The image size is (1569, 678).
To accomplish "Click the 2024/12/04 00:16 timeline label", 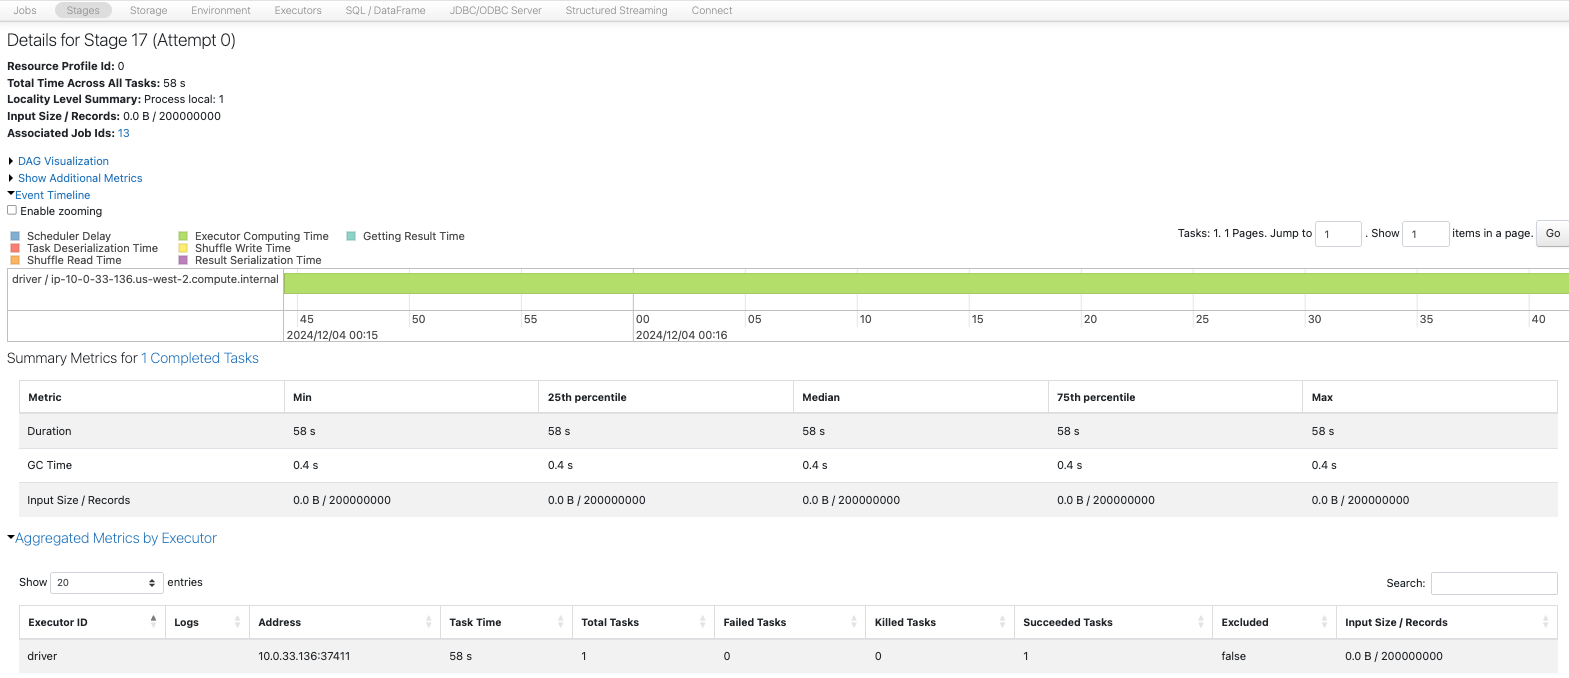I will tap(681, 335).
